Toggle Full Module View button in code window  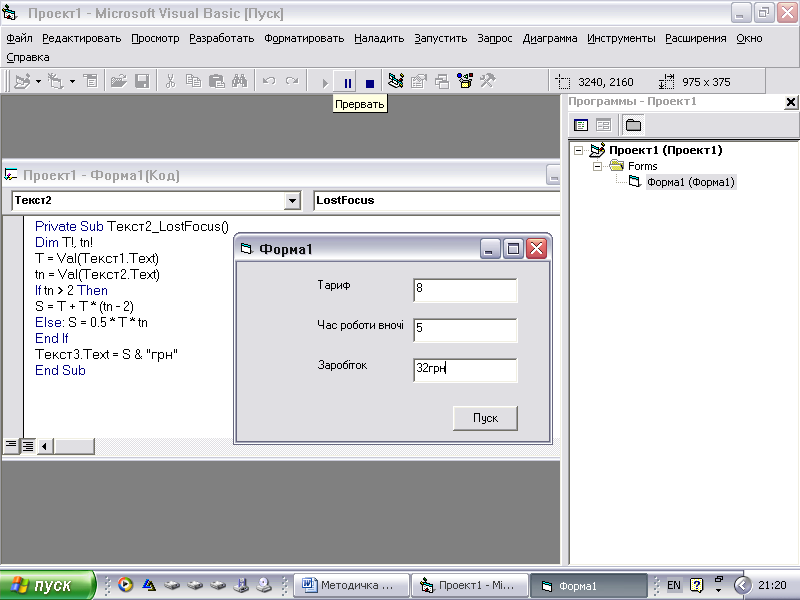[28, 445]
